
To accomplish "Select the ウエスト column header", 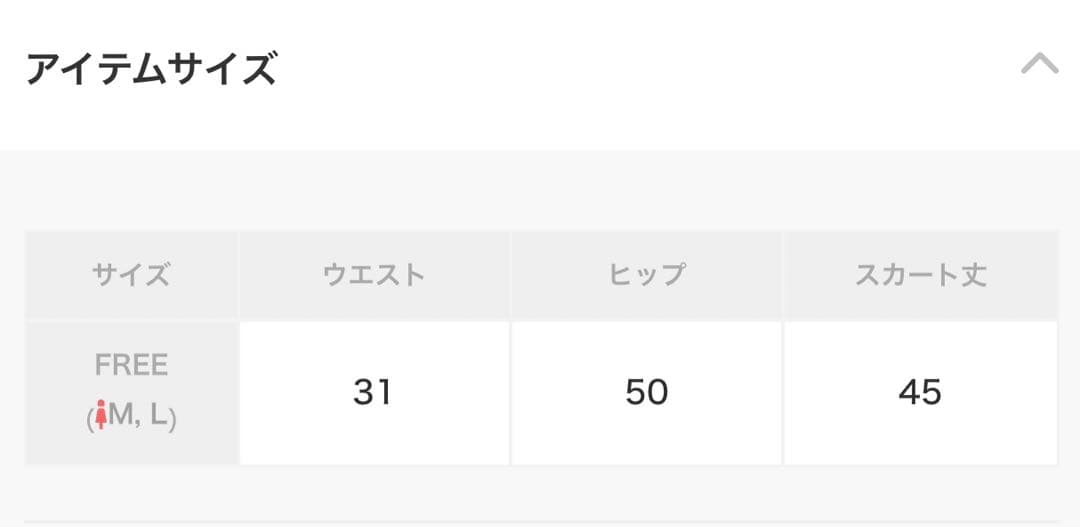I will (x=374, y=275).
